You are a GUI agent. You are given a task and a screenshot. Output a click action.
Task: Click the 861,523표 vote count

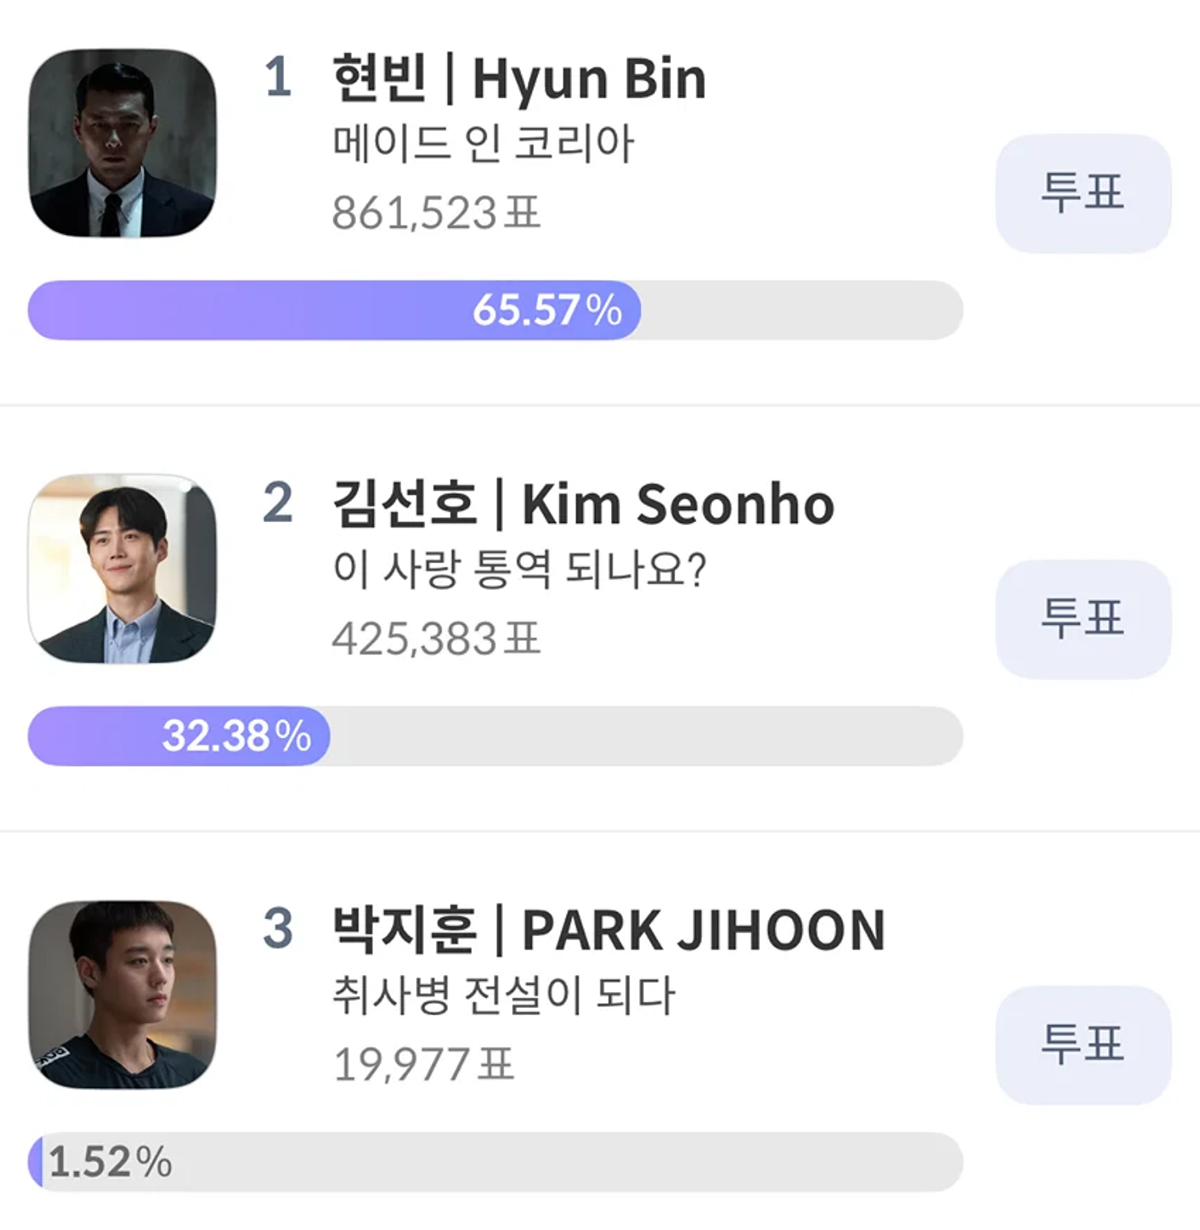click(x=436, y=212)
